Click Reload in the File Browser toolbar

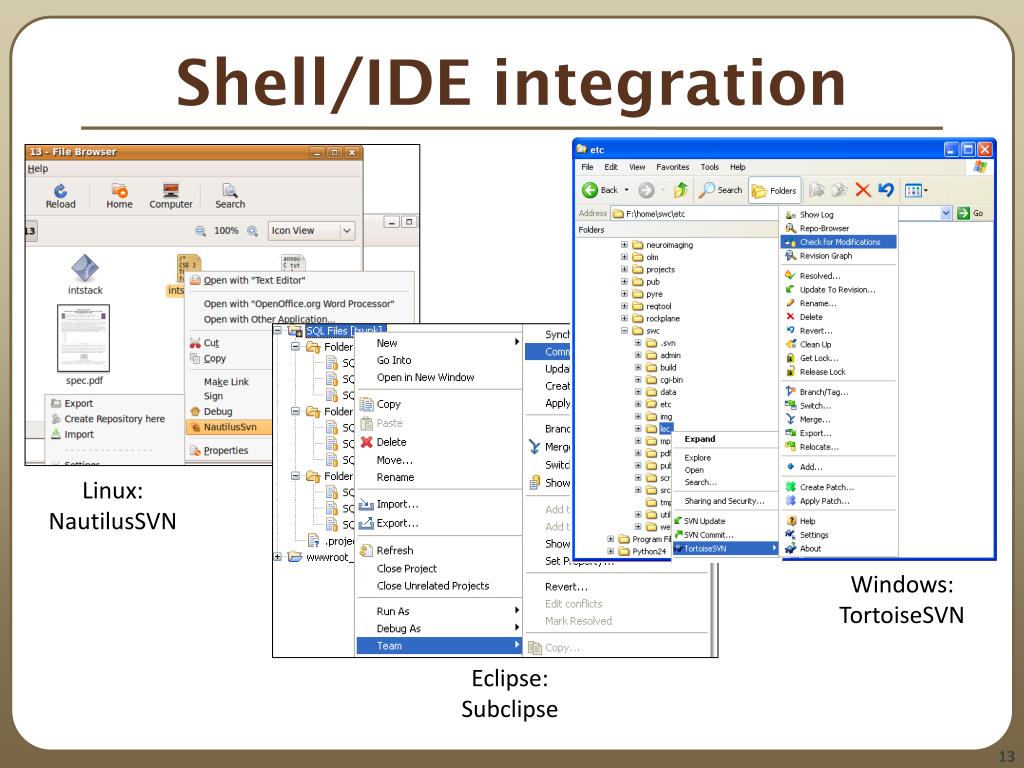point(60,195)
